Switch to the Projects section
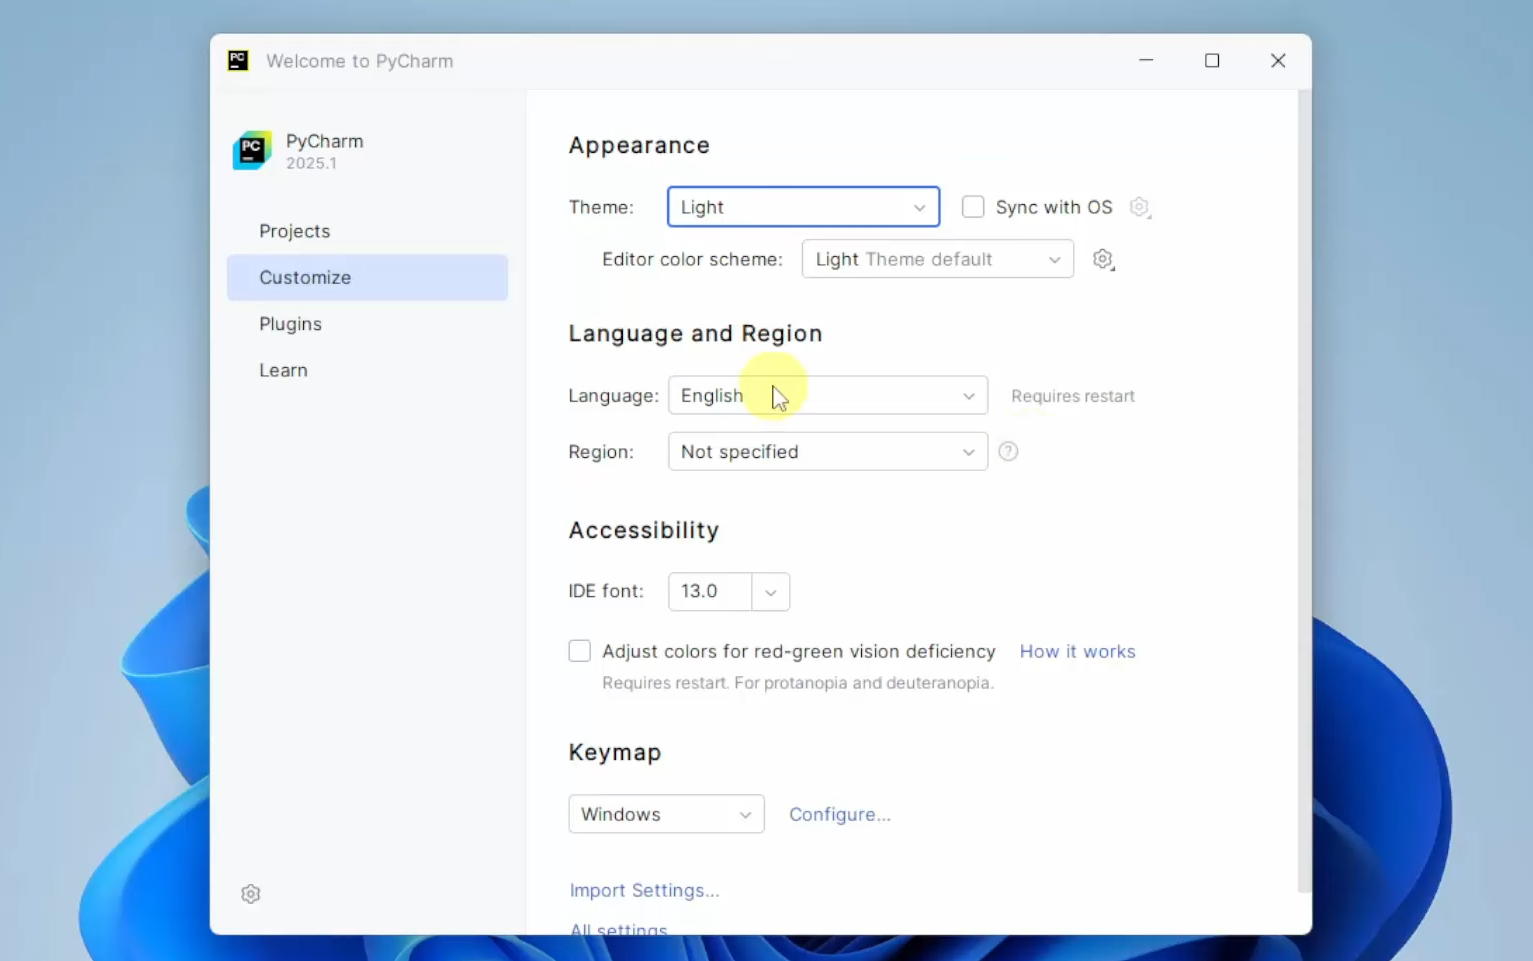 click(295, 230)
